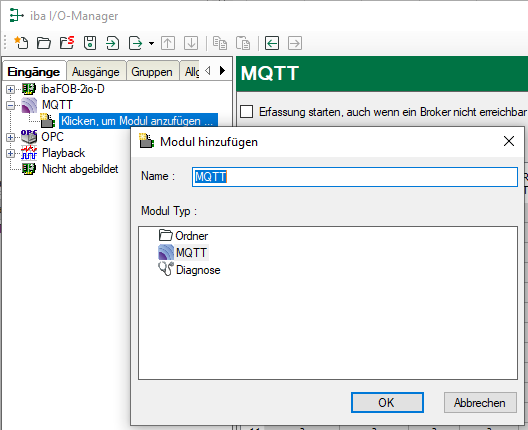Choose the MQTT module type in list
This screenshot has height=430, width=528.
pyautogui.click(x=191, y=253)
